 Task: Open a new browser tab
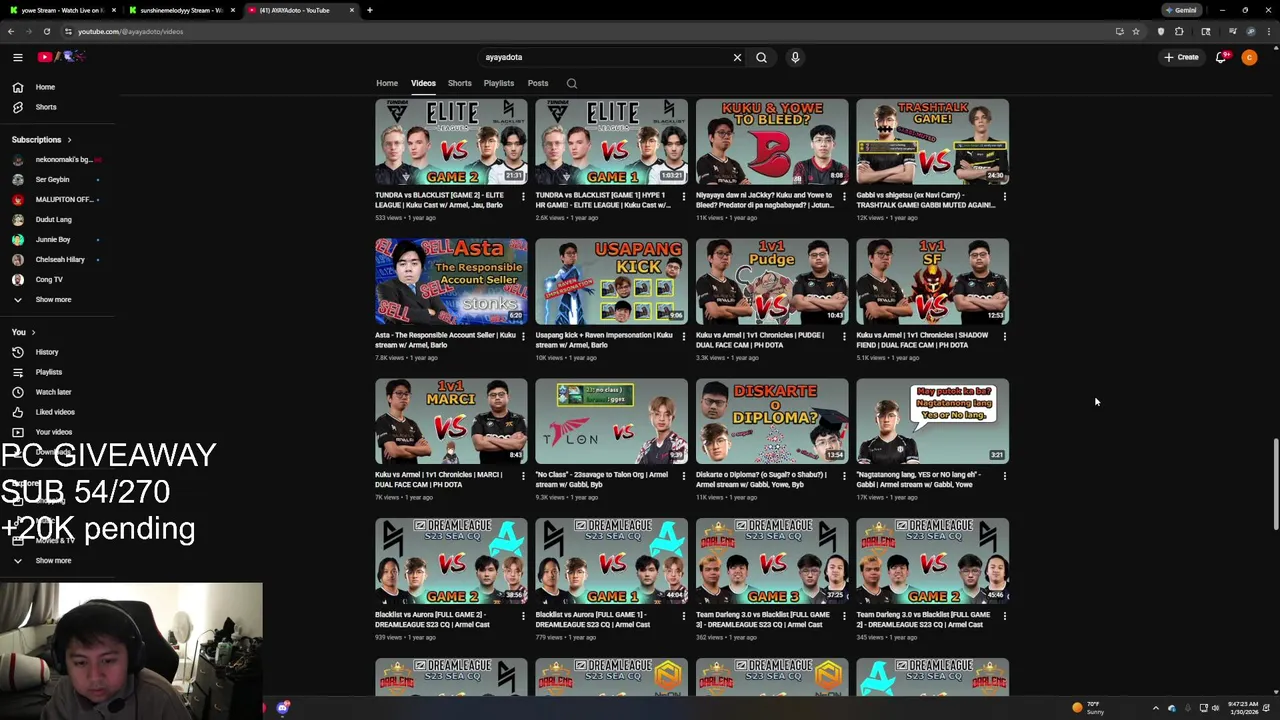coord(369,10)
